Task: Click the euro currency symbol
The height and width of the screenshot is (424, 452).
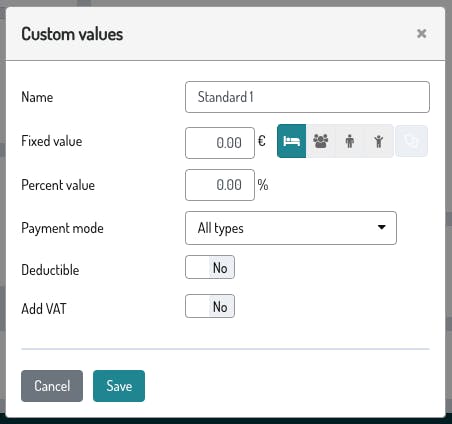Action: point(262,141)
